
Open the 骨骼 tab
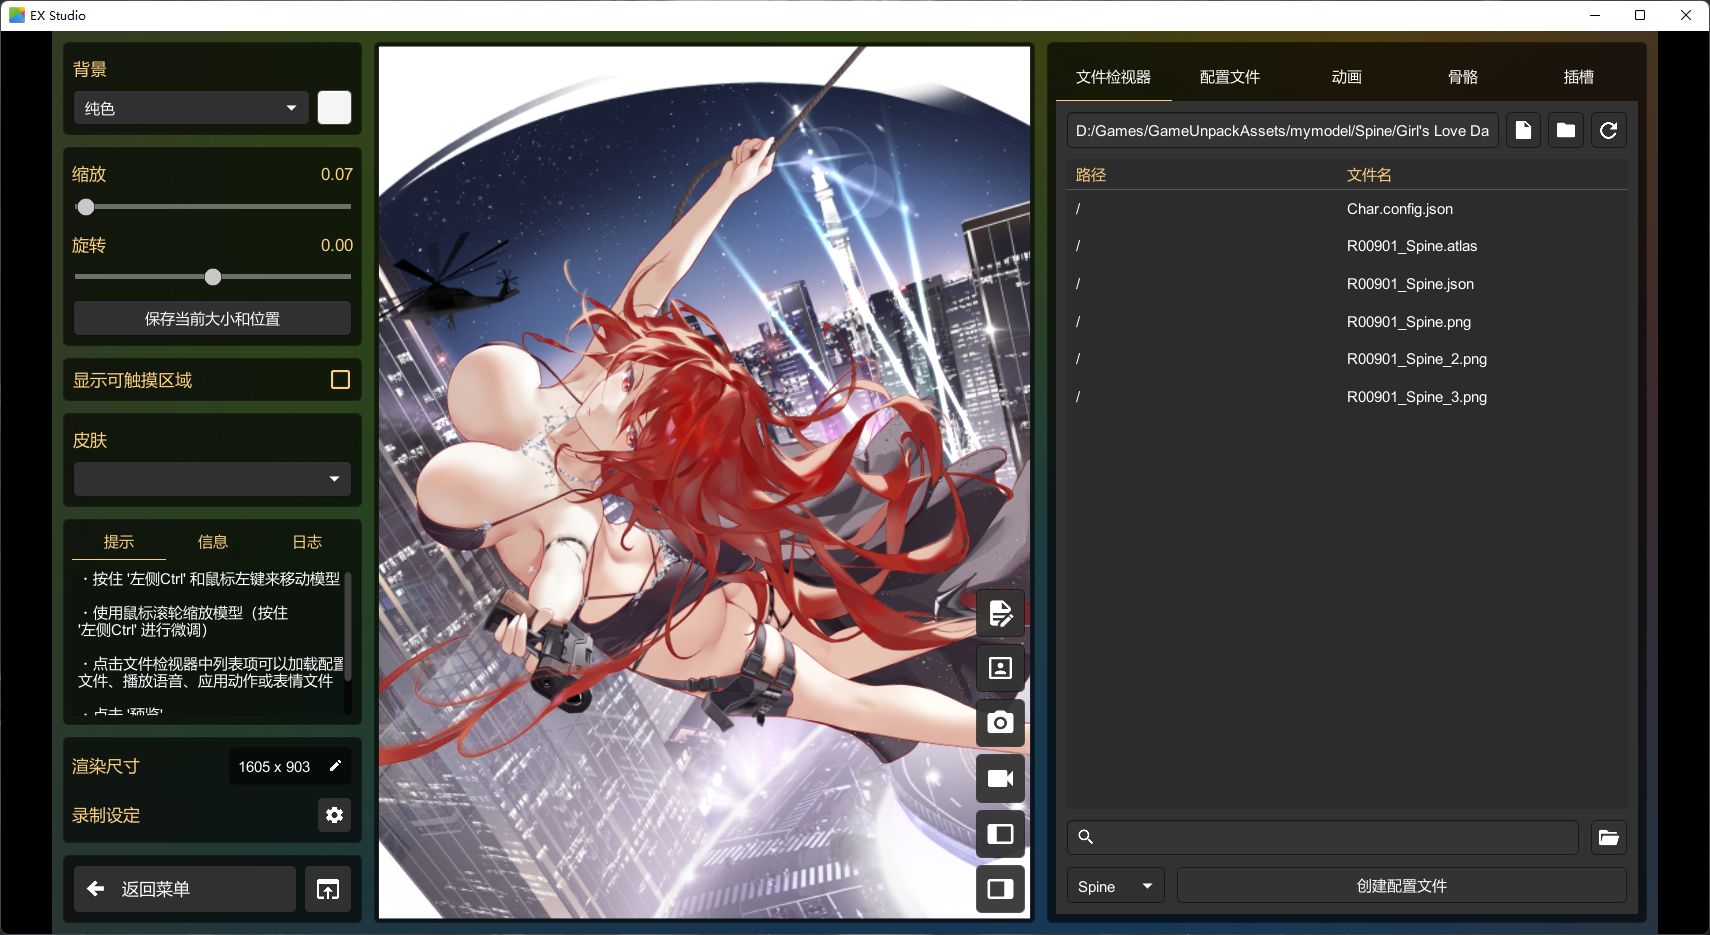[1463, 77]
